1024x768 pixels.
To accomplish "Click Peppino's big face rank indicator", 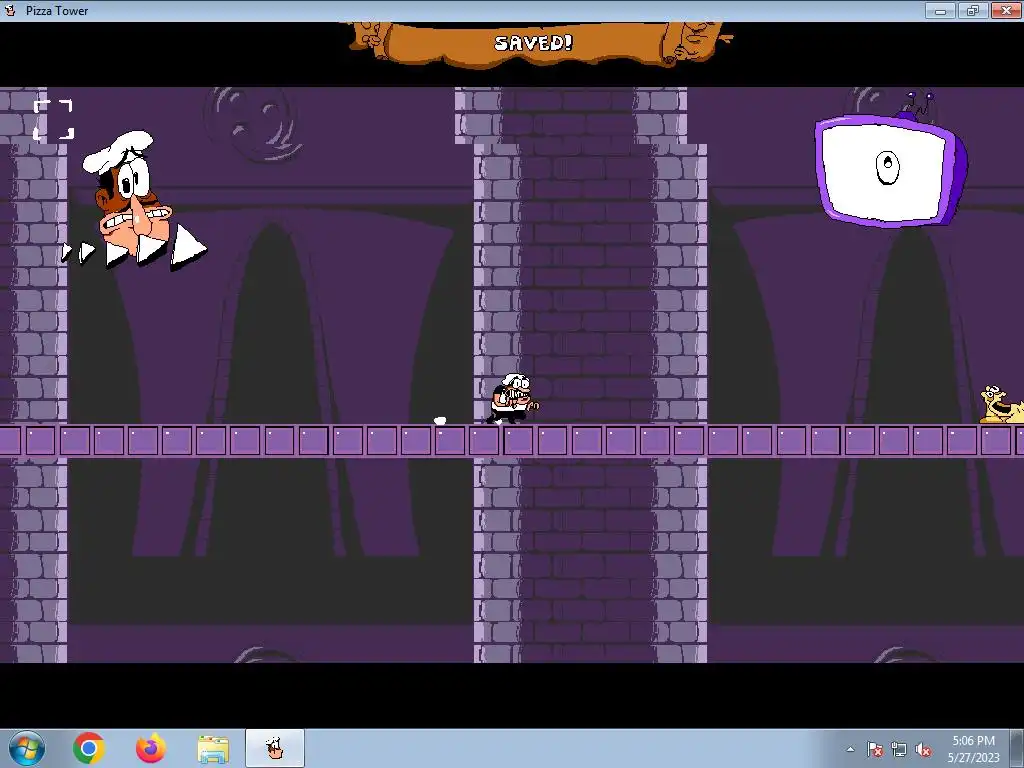I will 127,192.
